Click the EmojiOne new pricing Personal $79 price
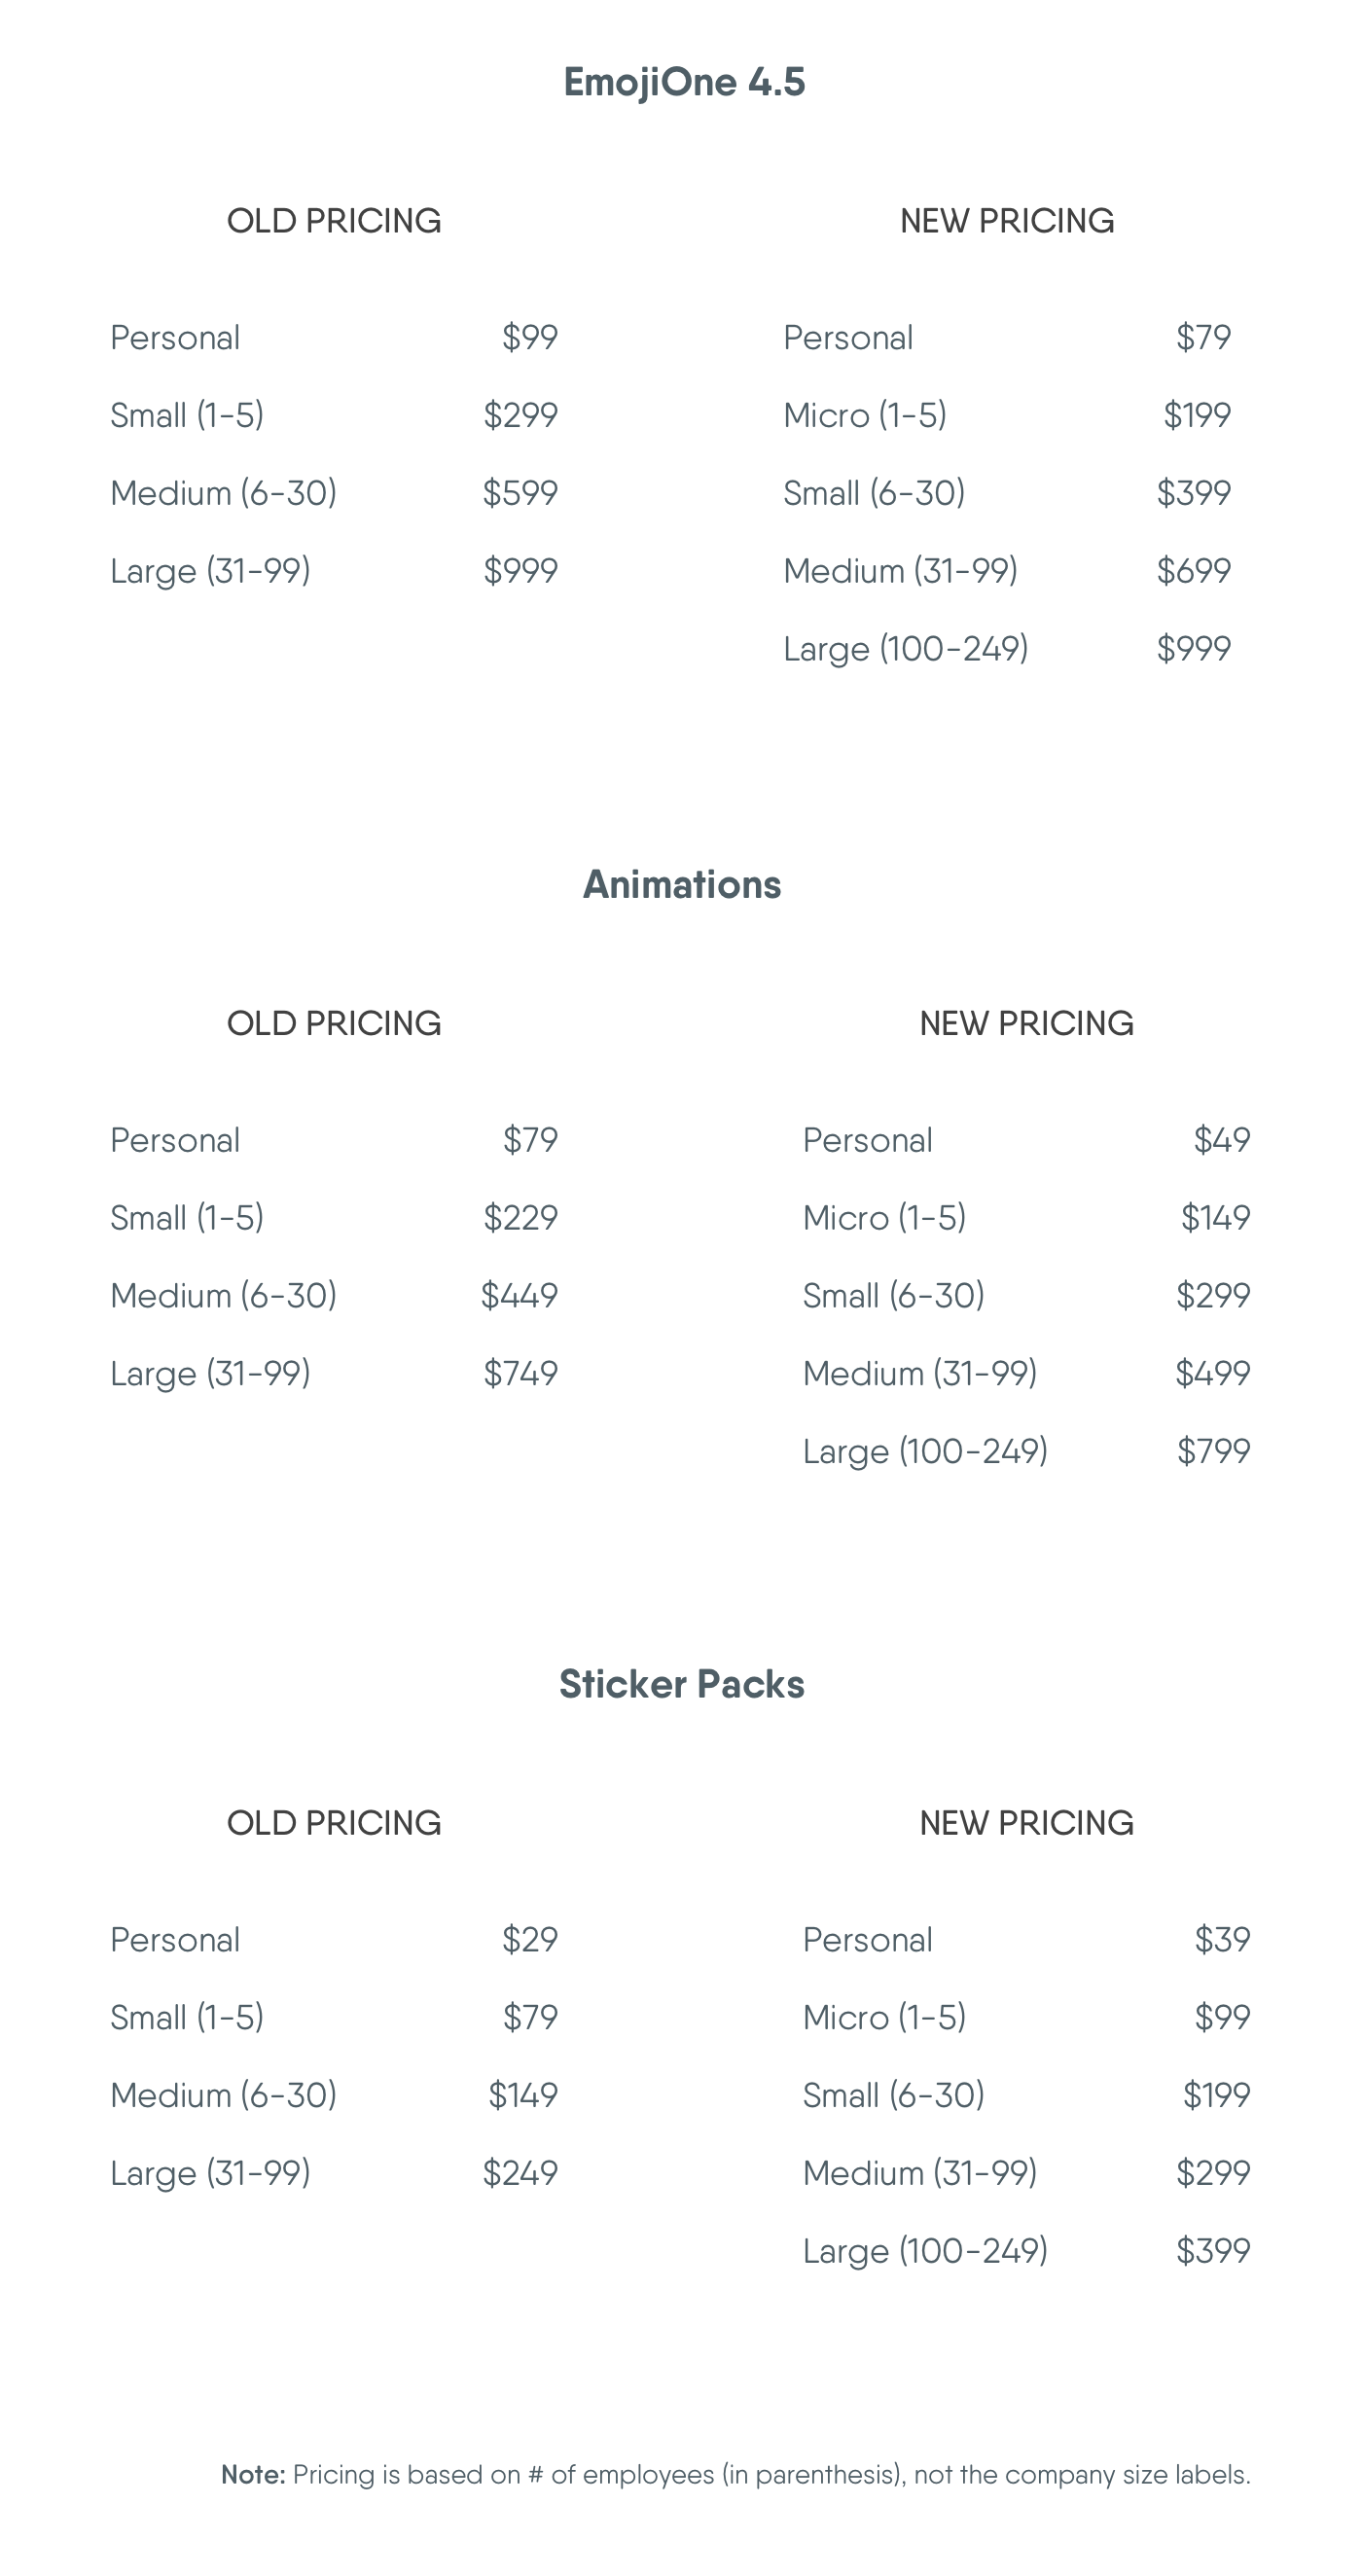 [1203, 337]
